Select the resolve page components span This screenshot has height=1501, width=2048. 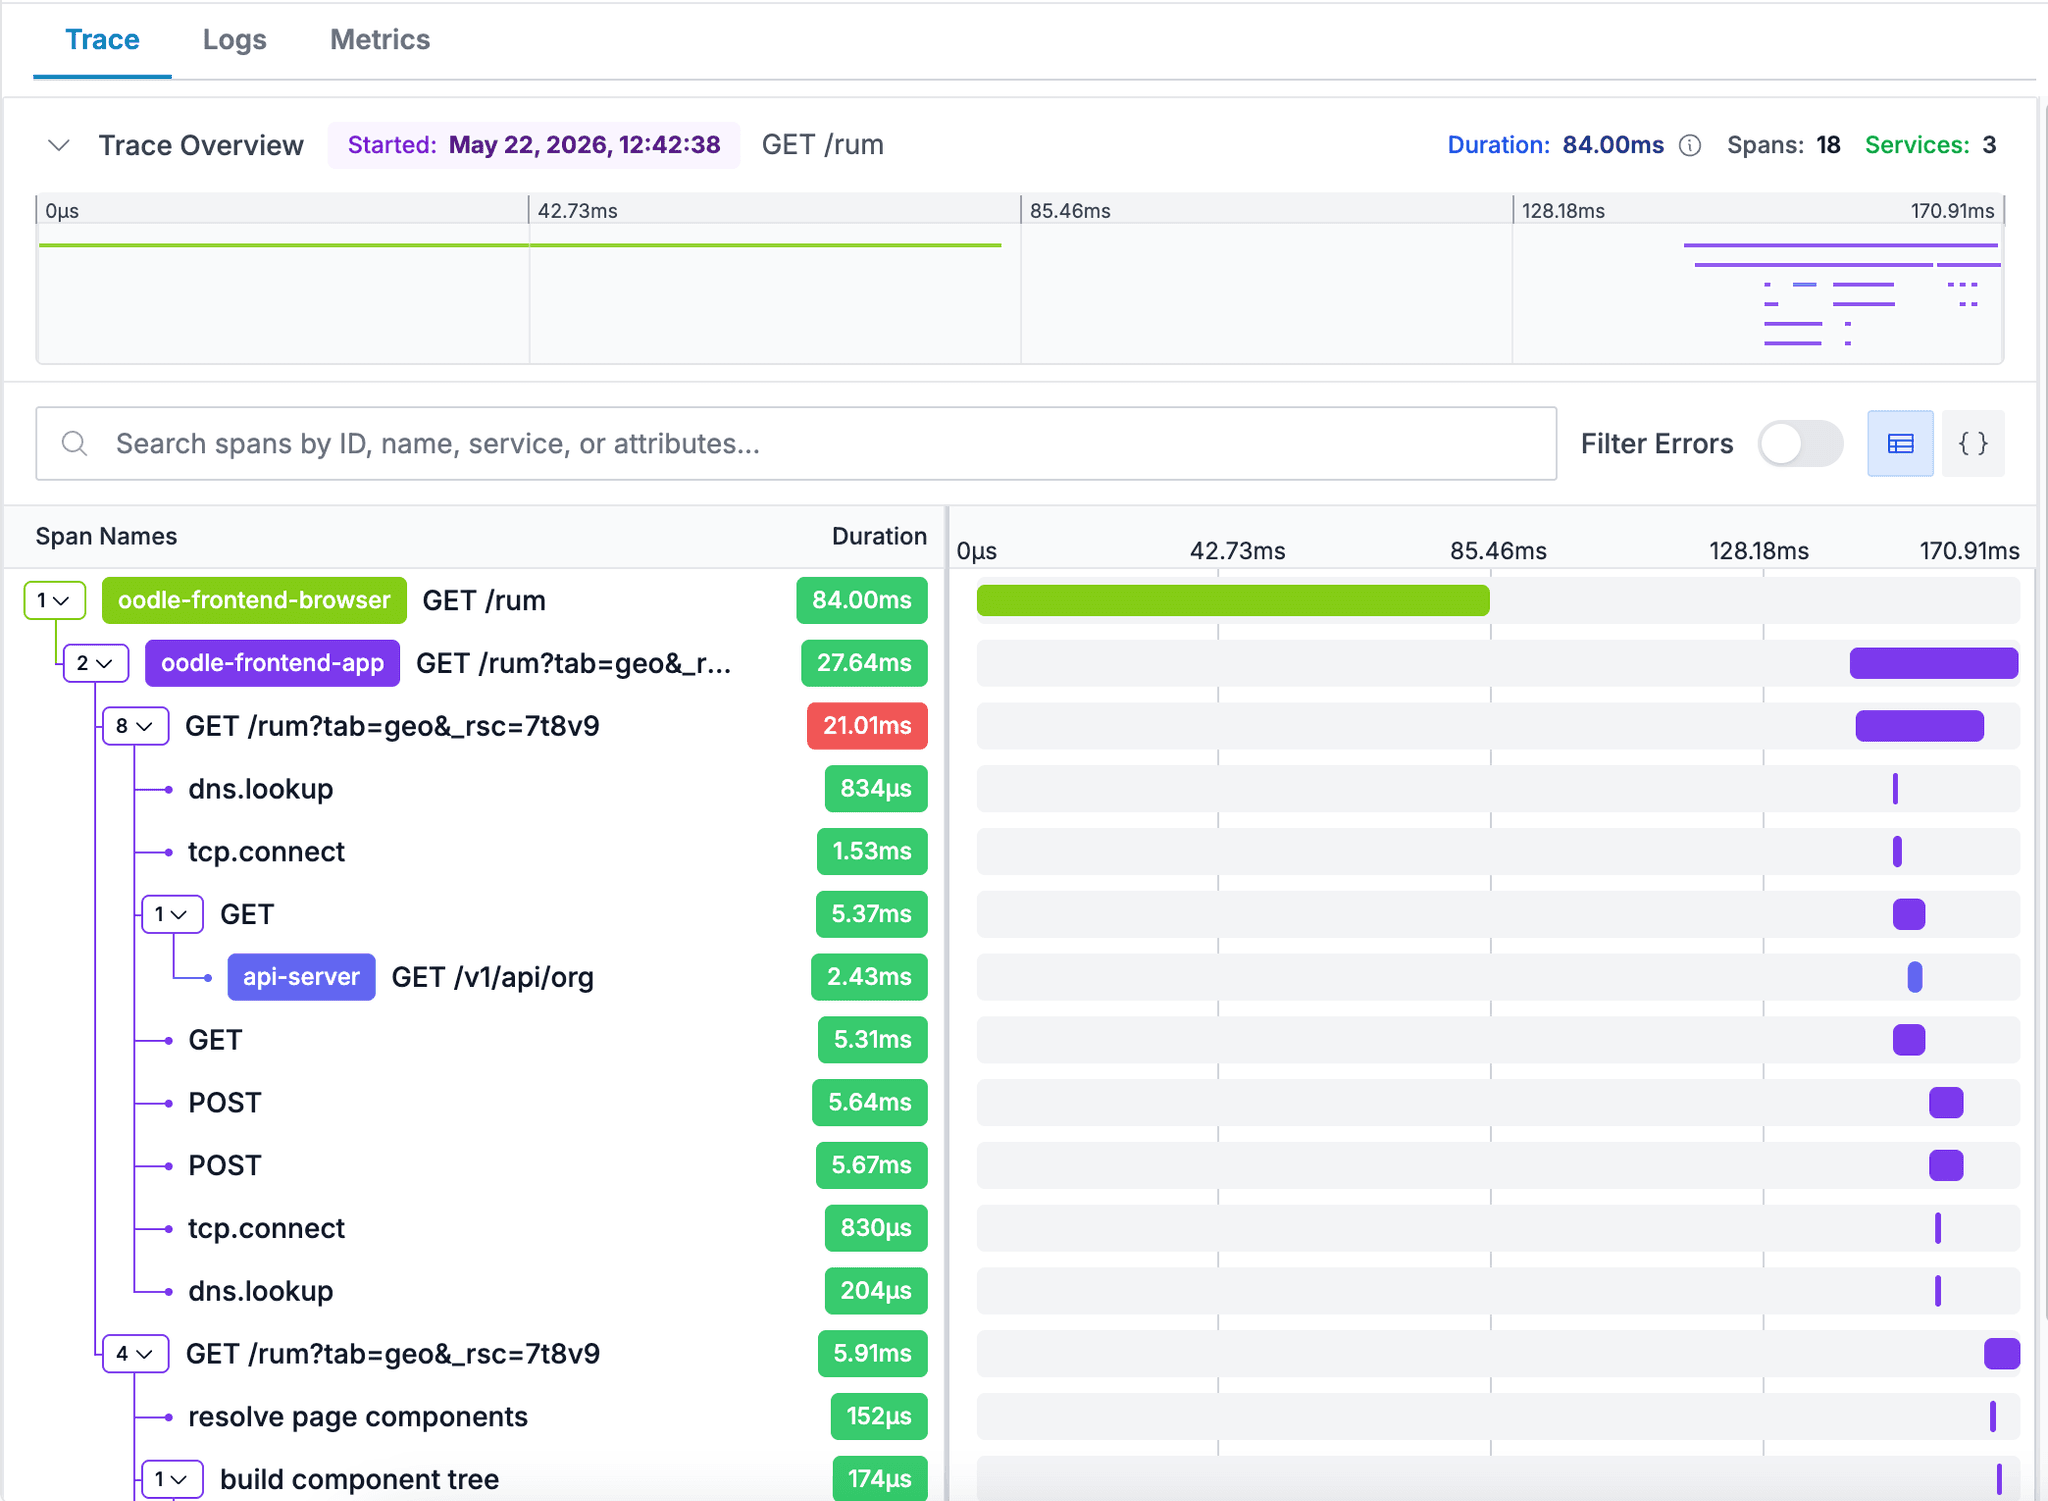point(358,1417)
